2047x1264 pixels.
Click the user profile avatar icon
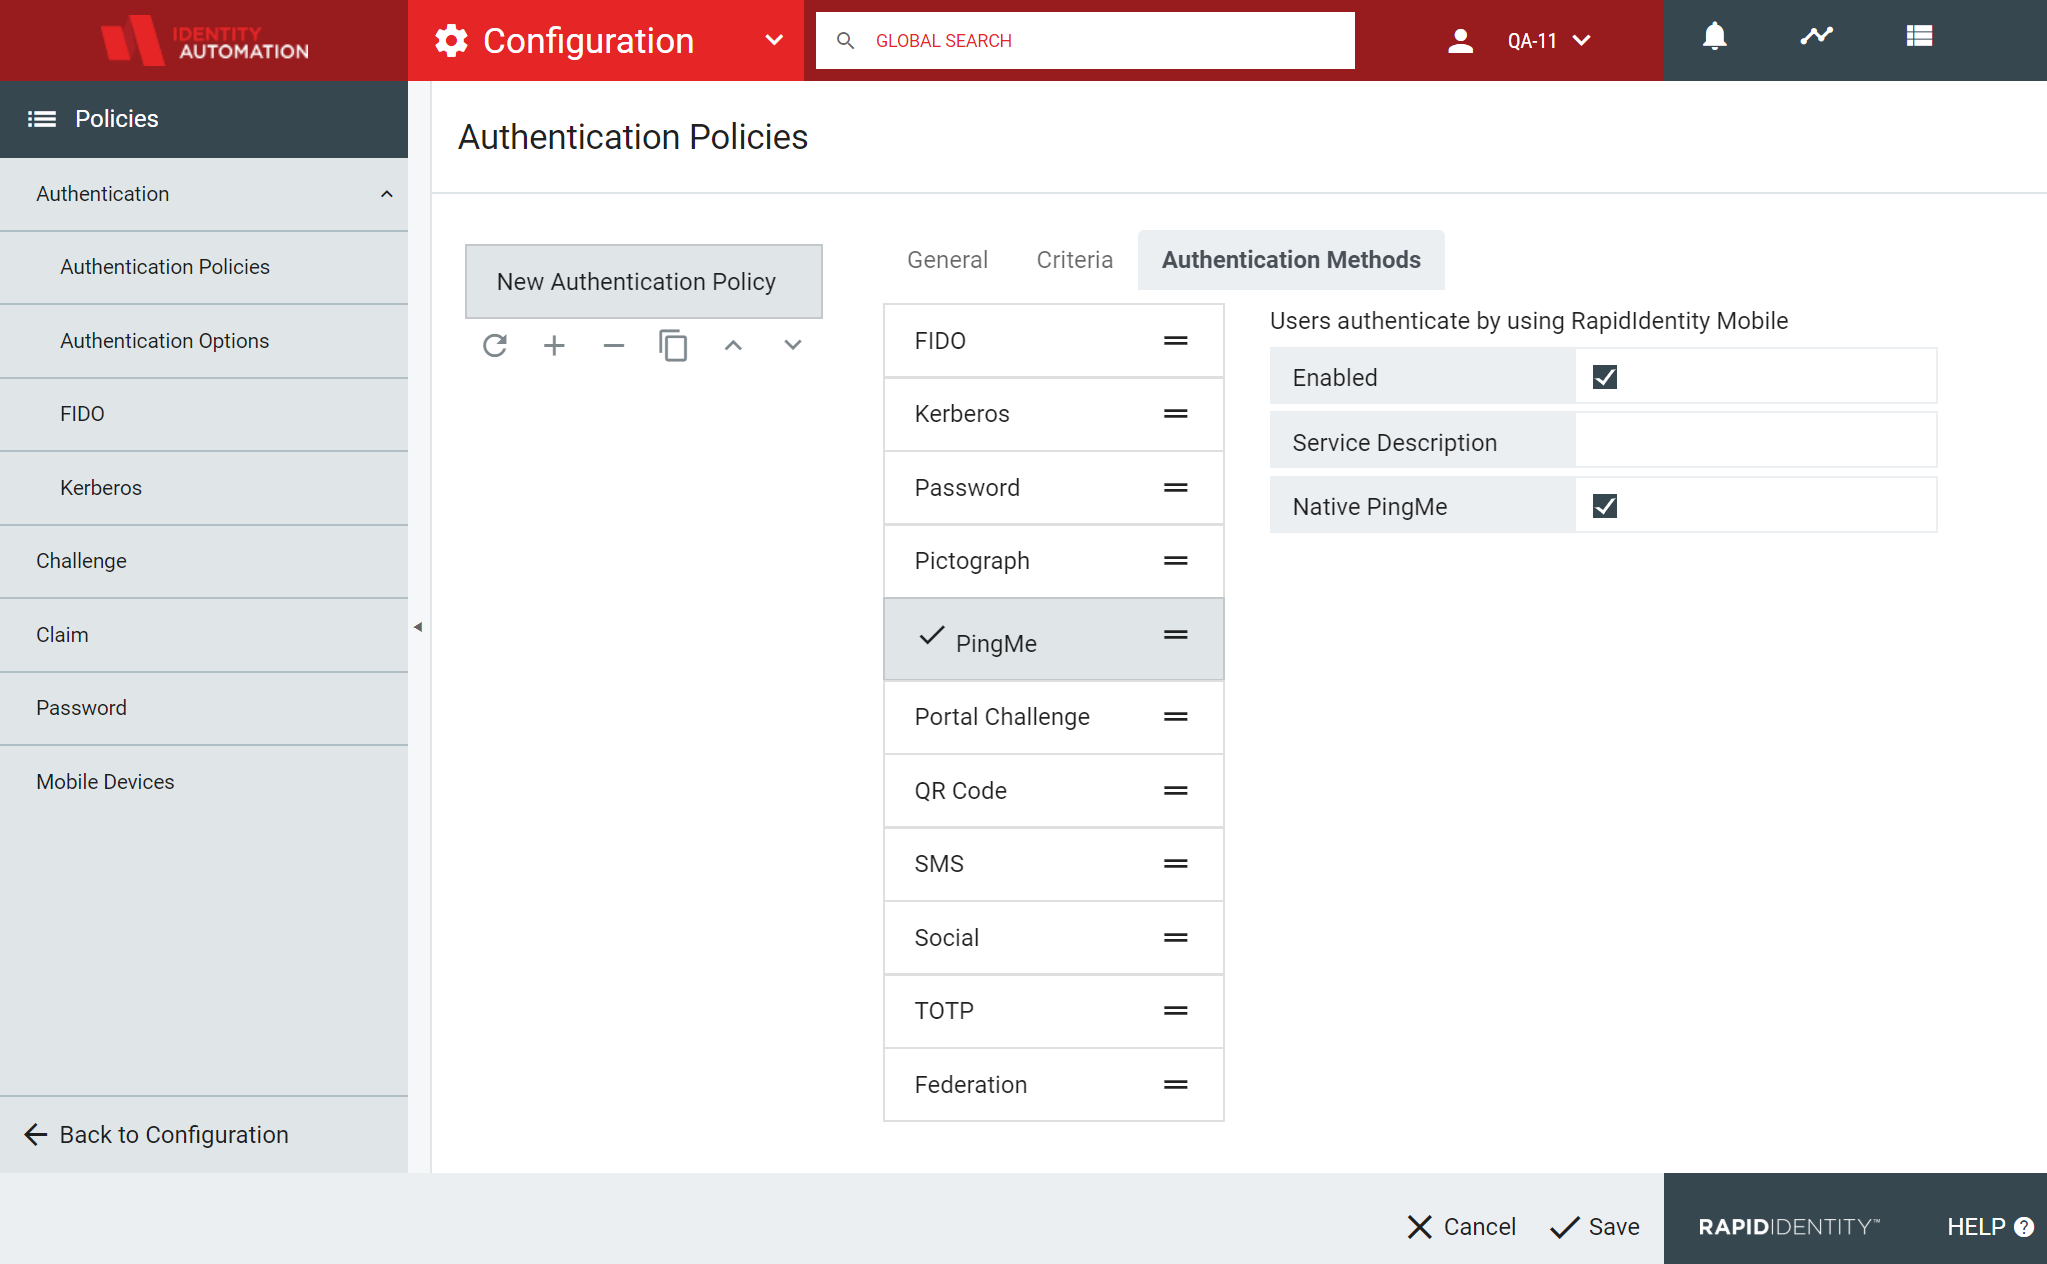1460,41
